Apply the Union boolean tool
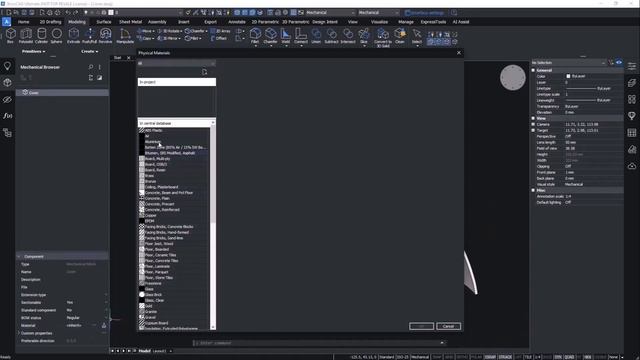This screenshot has width=640, height=360. [316, 36]
